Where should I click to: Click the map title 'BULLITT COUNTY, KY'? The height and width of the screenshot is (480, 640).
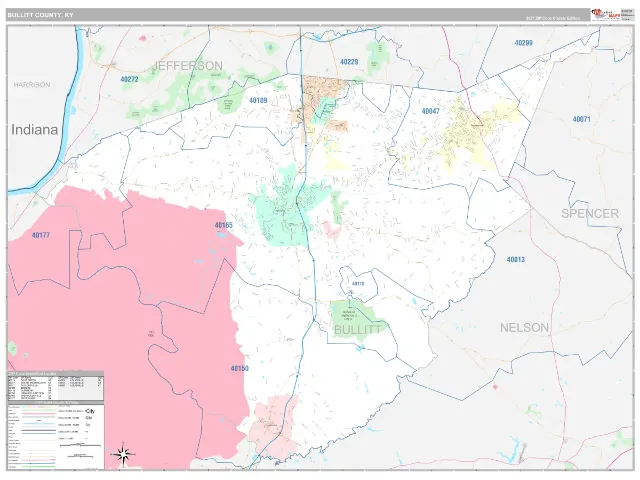pos(40,15)
